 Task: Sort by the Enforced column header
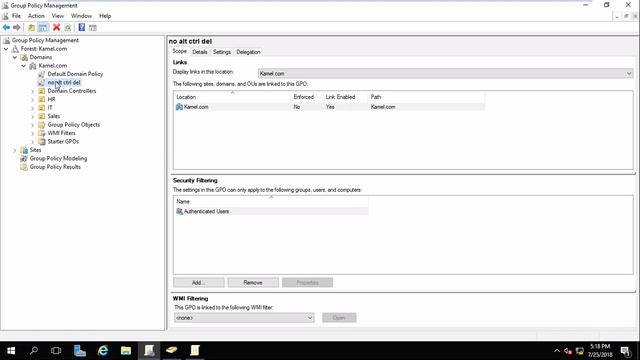coord(307,97)
